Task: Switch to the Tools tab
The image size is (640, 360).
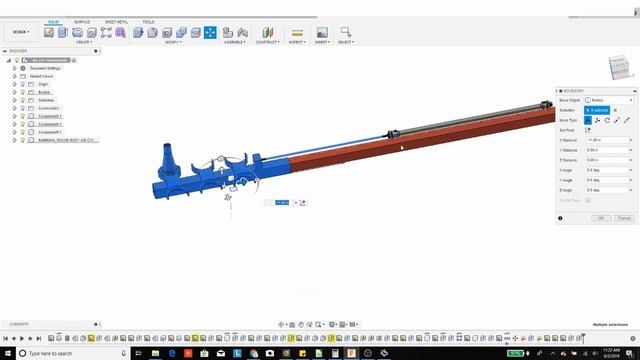Action: 148,22
